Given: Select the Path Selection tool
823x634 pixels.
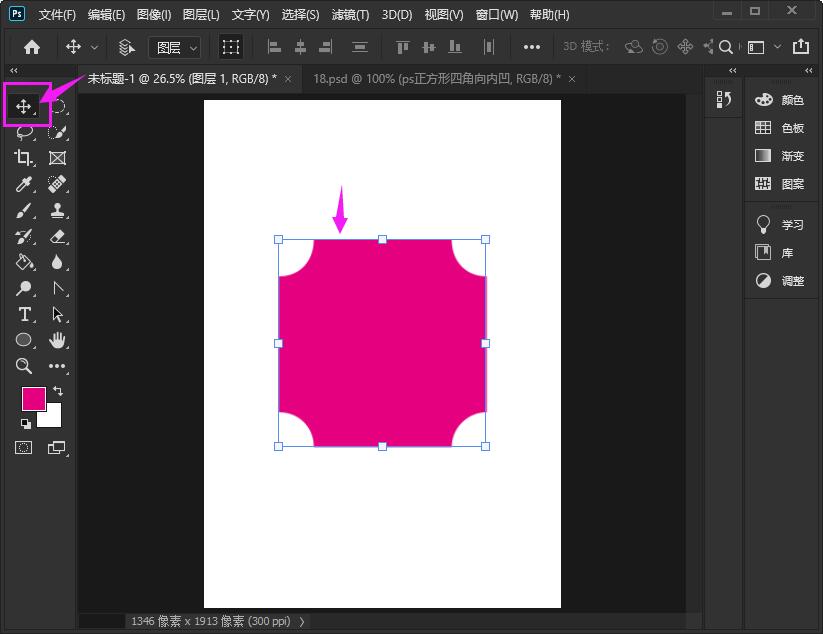Looking at the screenshot, I should [x=58, y=314].
